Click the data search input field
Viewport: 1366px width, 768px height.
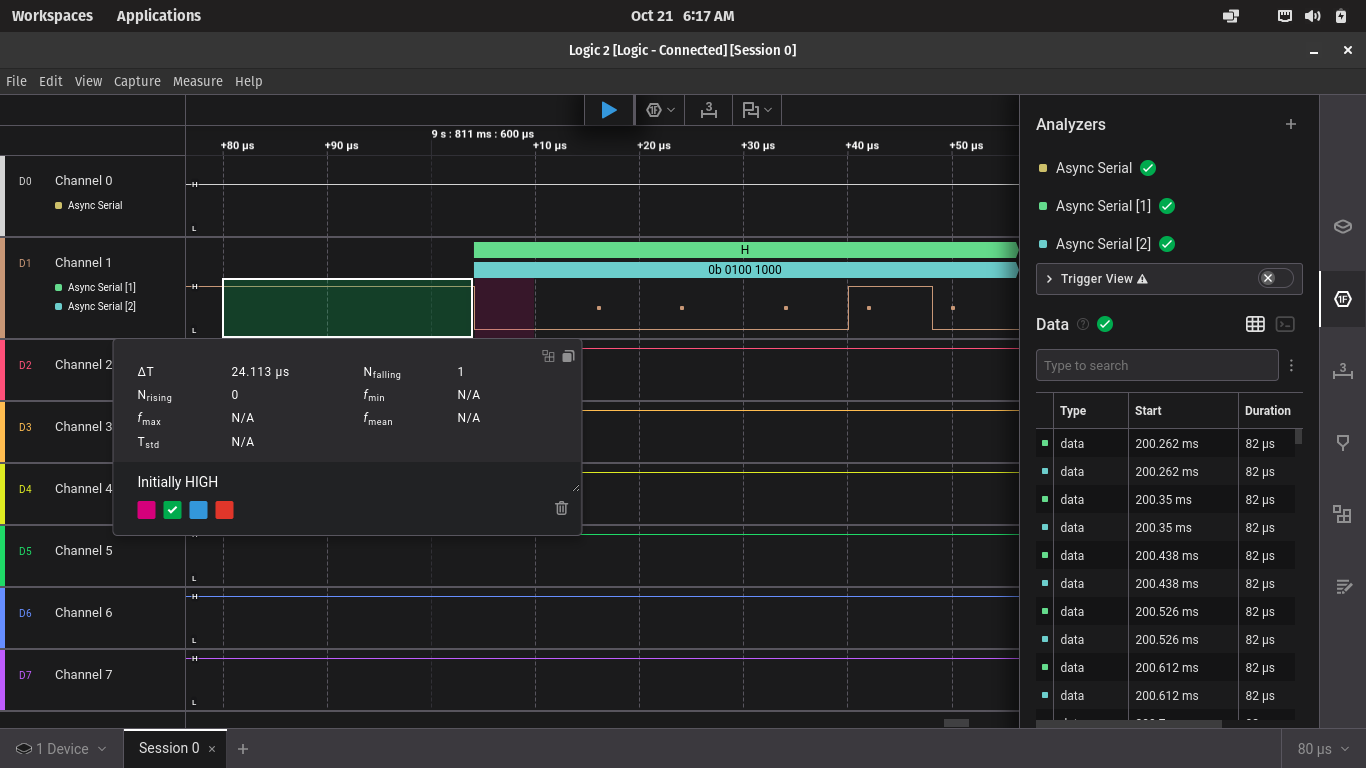pyautogui.click(x=1156, y=365)
